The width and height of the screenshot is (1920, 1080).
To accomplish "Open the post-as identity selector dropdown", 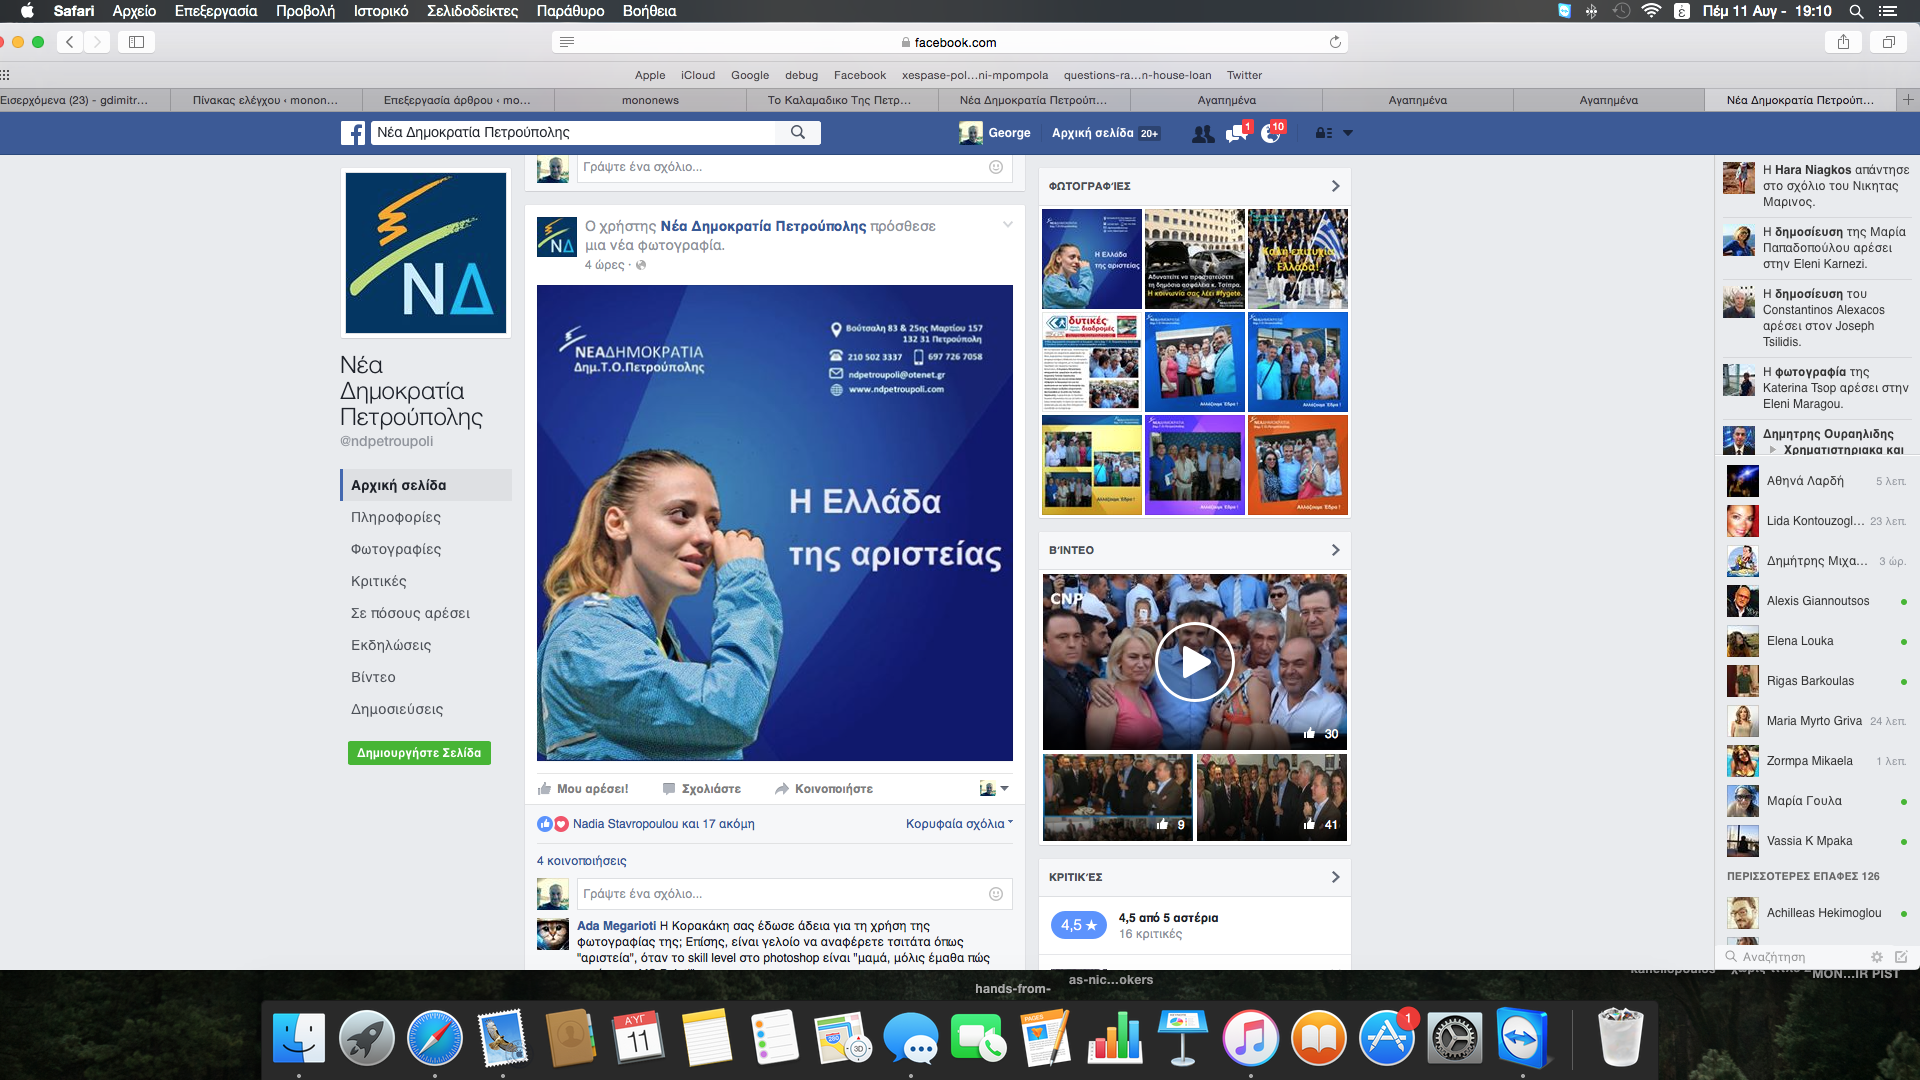I will [x=994, y=789].
